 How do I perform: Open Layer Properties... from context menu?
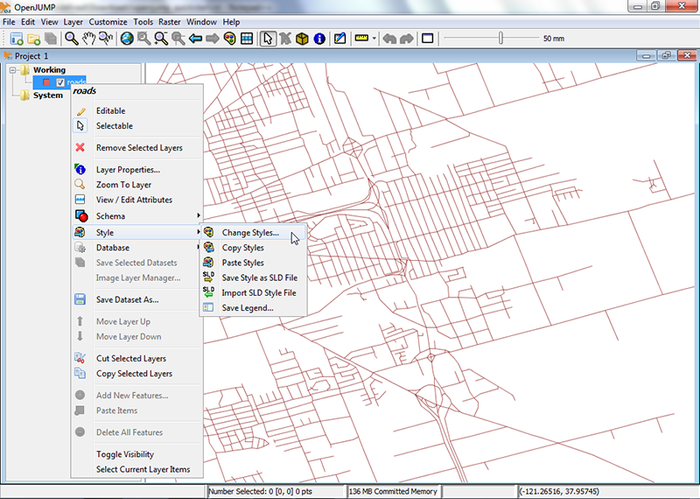(137, 170)
